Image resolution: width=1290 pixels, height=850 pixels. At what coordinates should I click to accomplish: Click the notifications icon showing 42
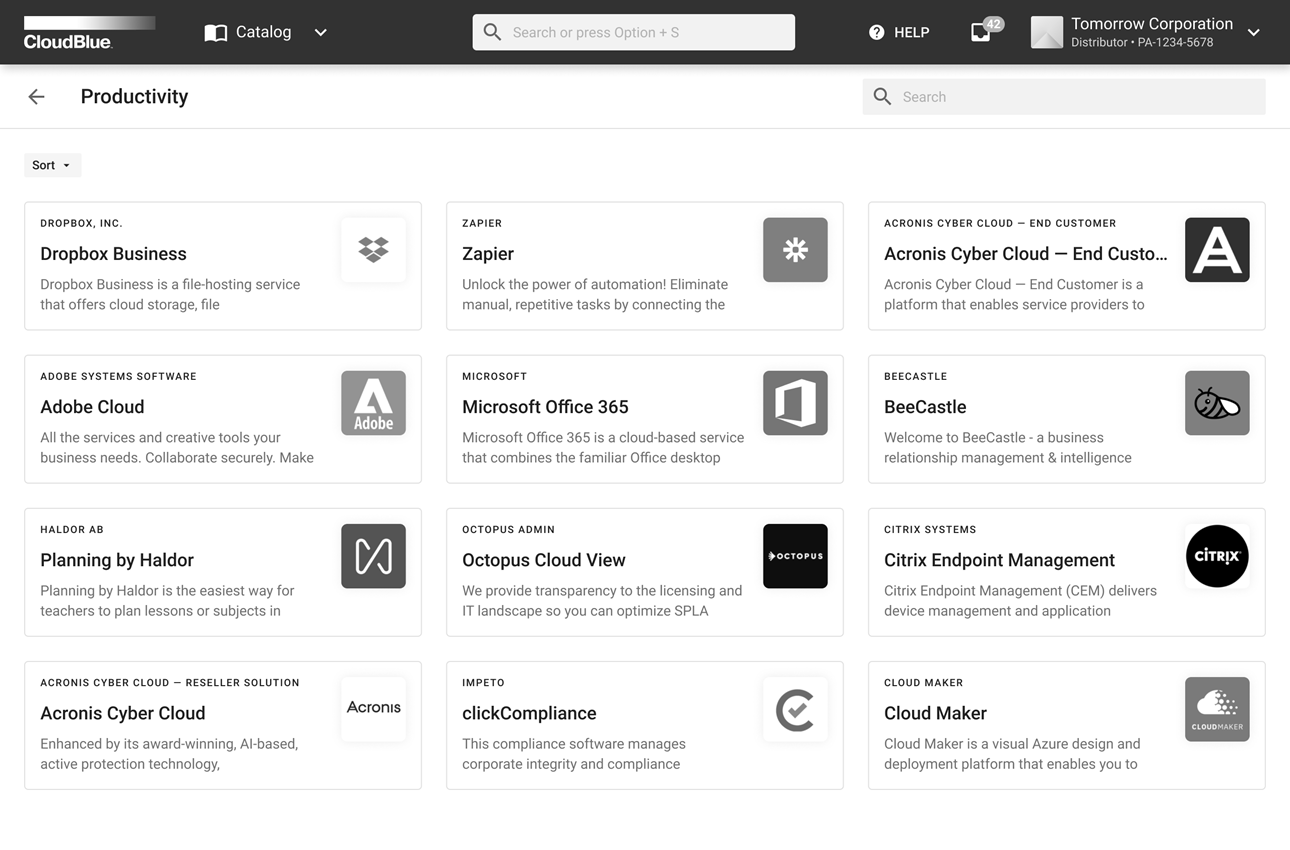click(981, 32)
